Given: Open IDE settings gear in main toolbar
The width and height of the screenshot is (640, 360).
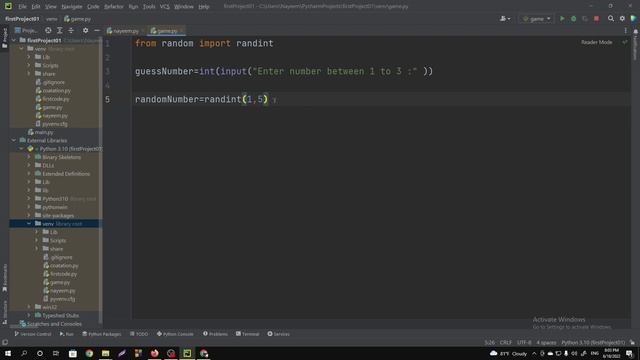Looking at the screenshot, I should (622, 19).
